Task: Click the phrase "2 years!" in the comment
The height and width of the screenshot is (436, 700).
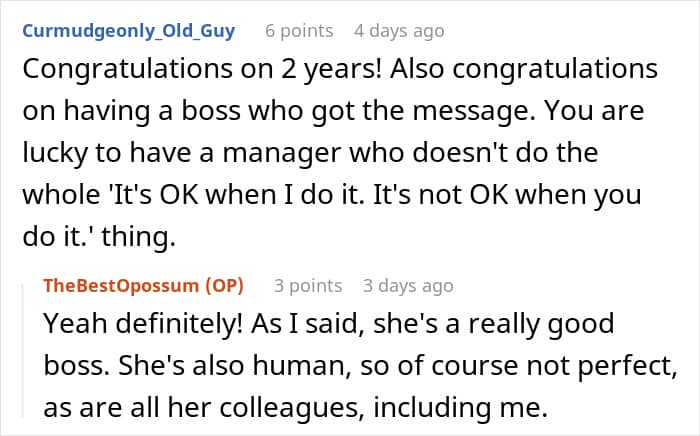Action: [331, 70]
